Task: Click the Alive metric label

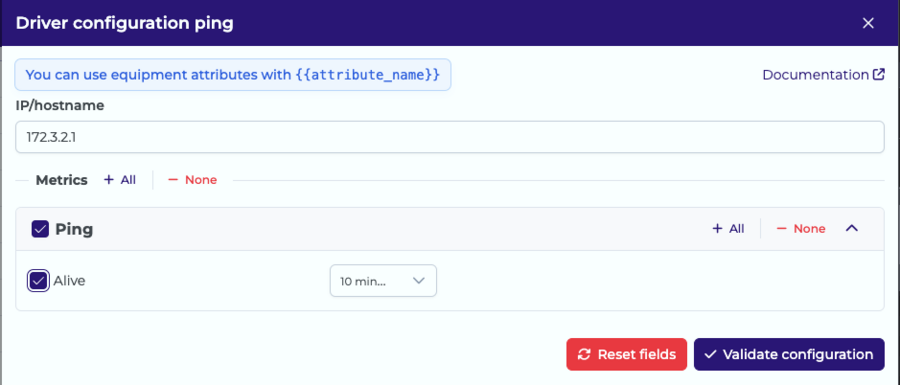Action: pyautogui.click(x=69, y=281)
